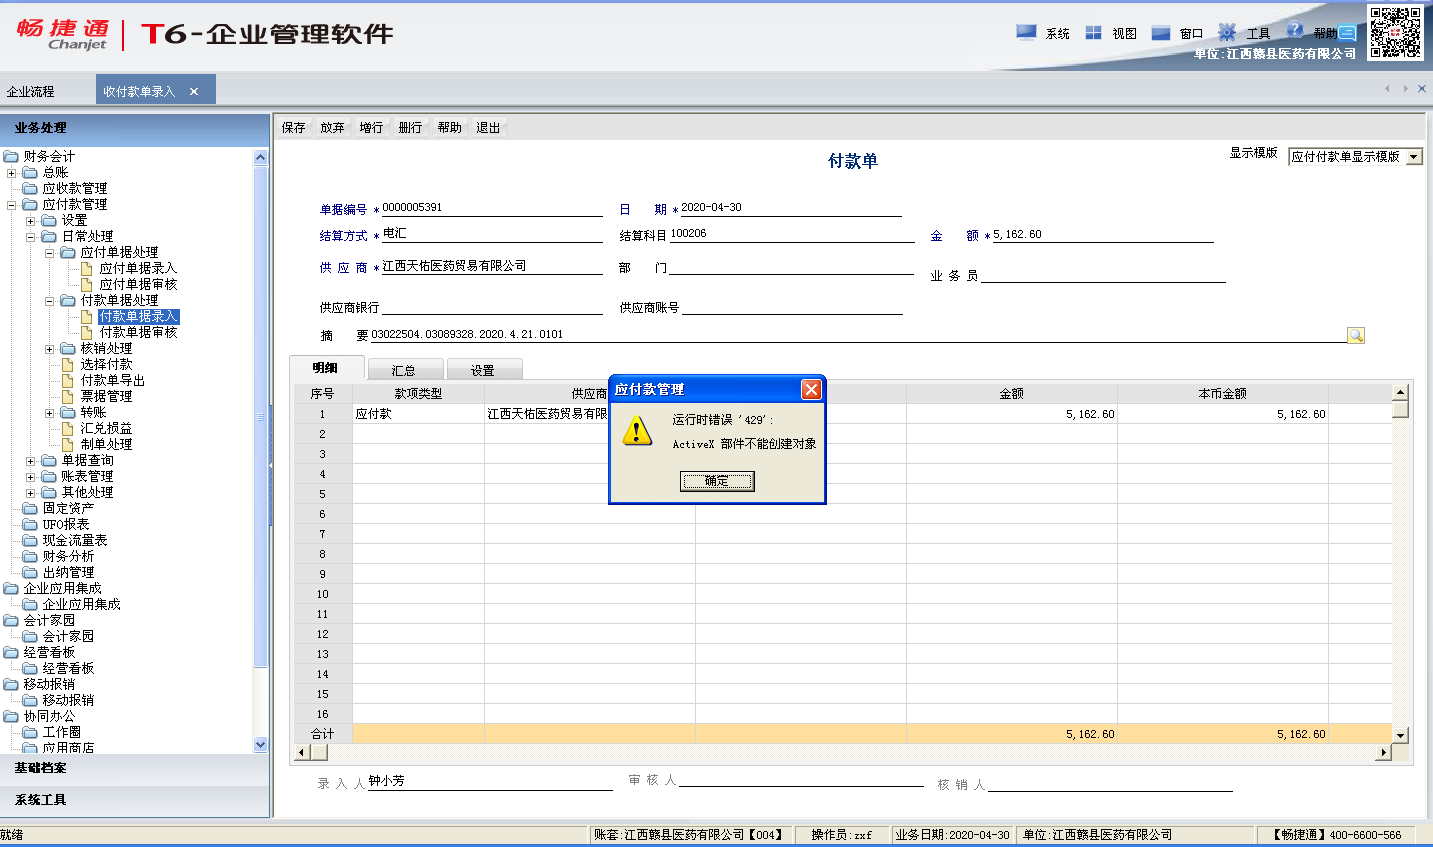
Task: Expand the 转账 tree node
Action: 49,413
